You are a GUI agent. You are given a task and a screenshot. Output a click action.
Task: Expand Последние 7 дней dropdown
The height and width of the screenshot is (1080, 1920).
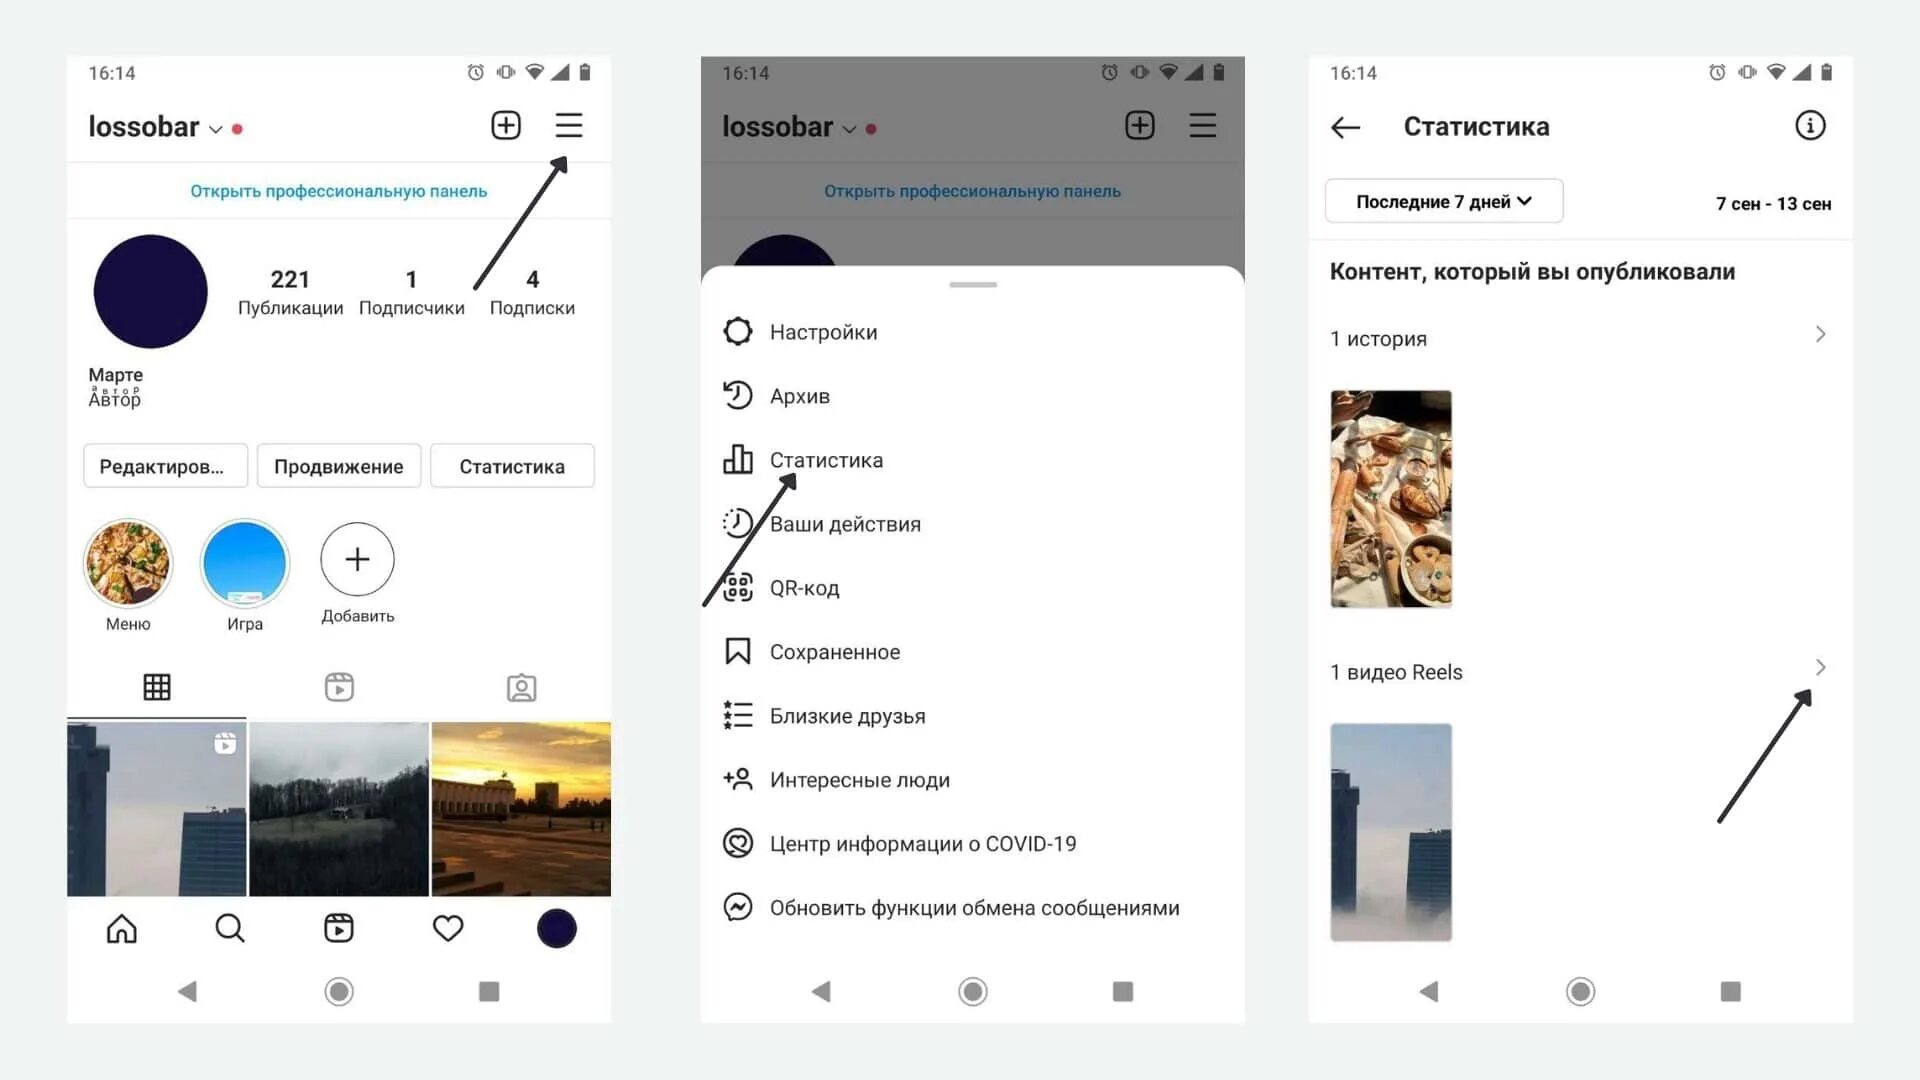[1440, 202]
